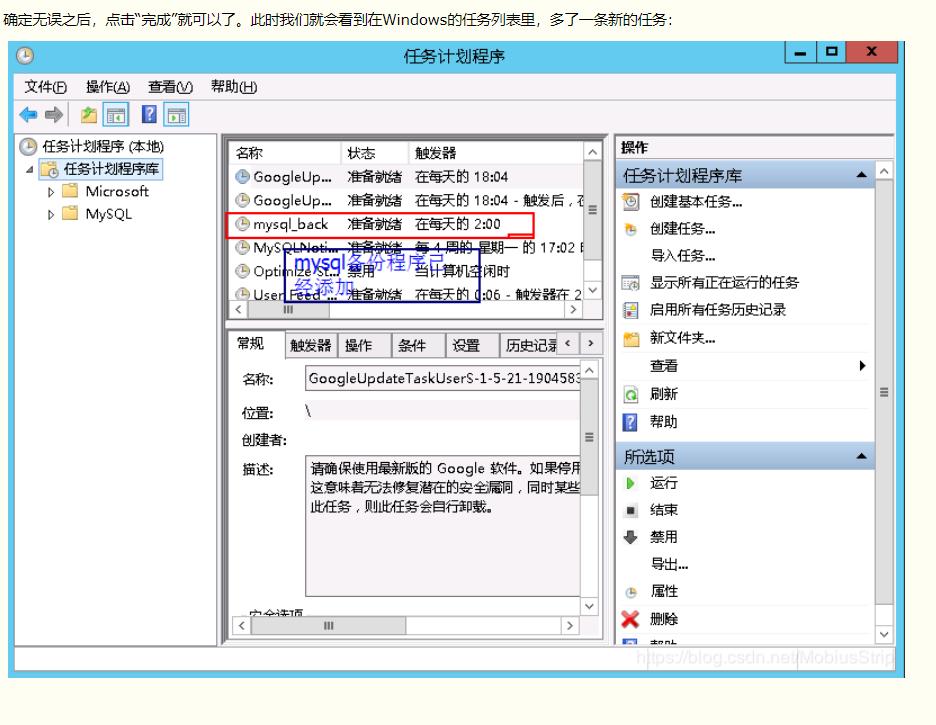Switch to the 操作 tab

coord(365,345)
